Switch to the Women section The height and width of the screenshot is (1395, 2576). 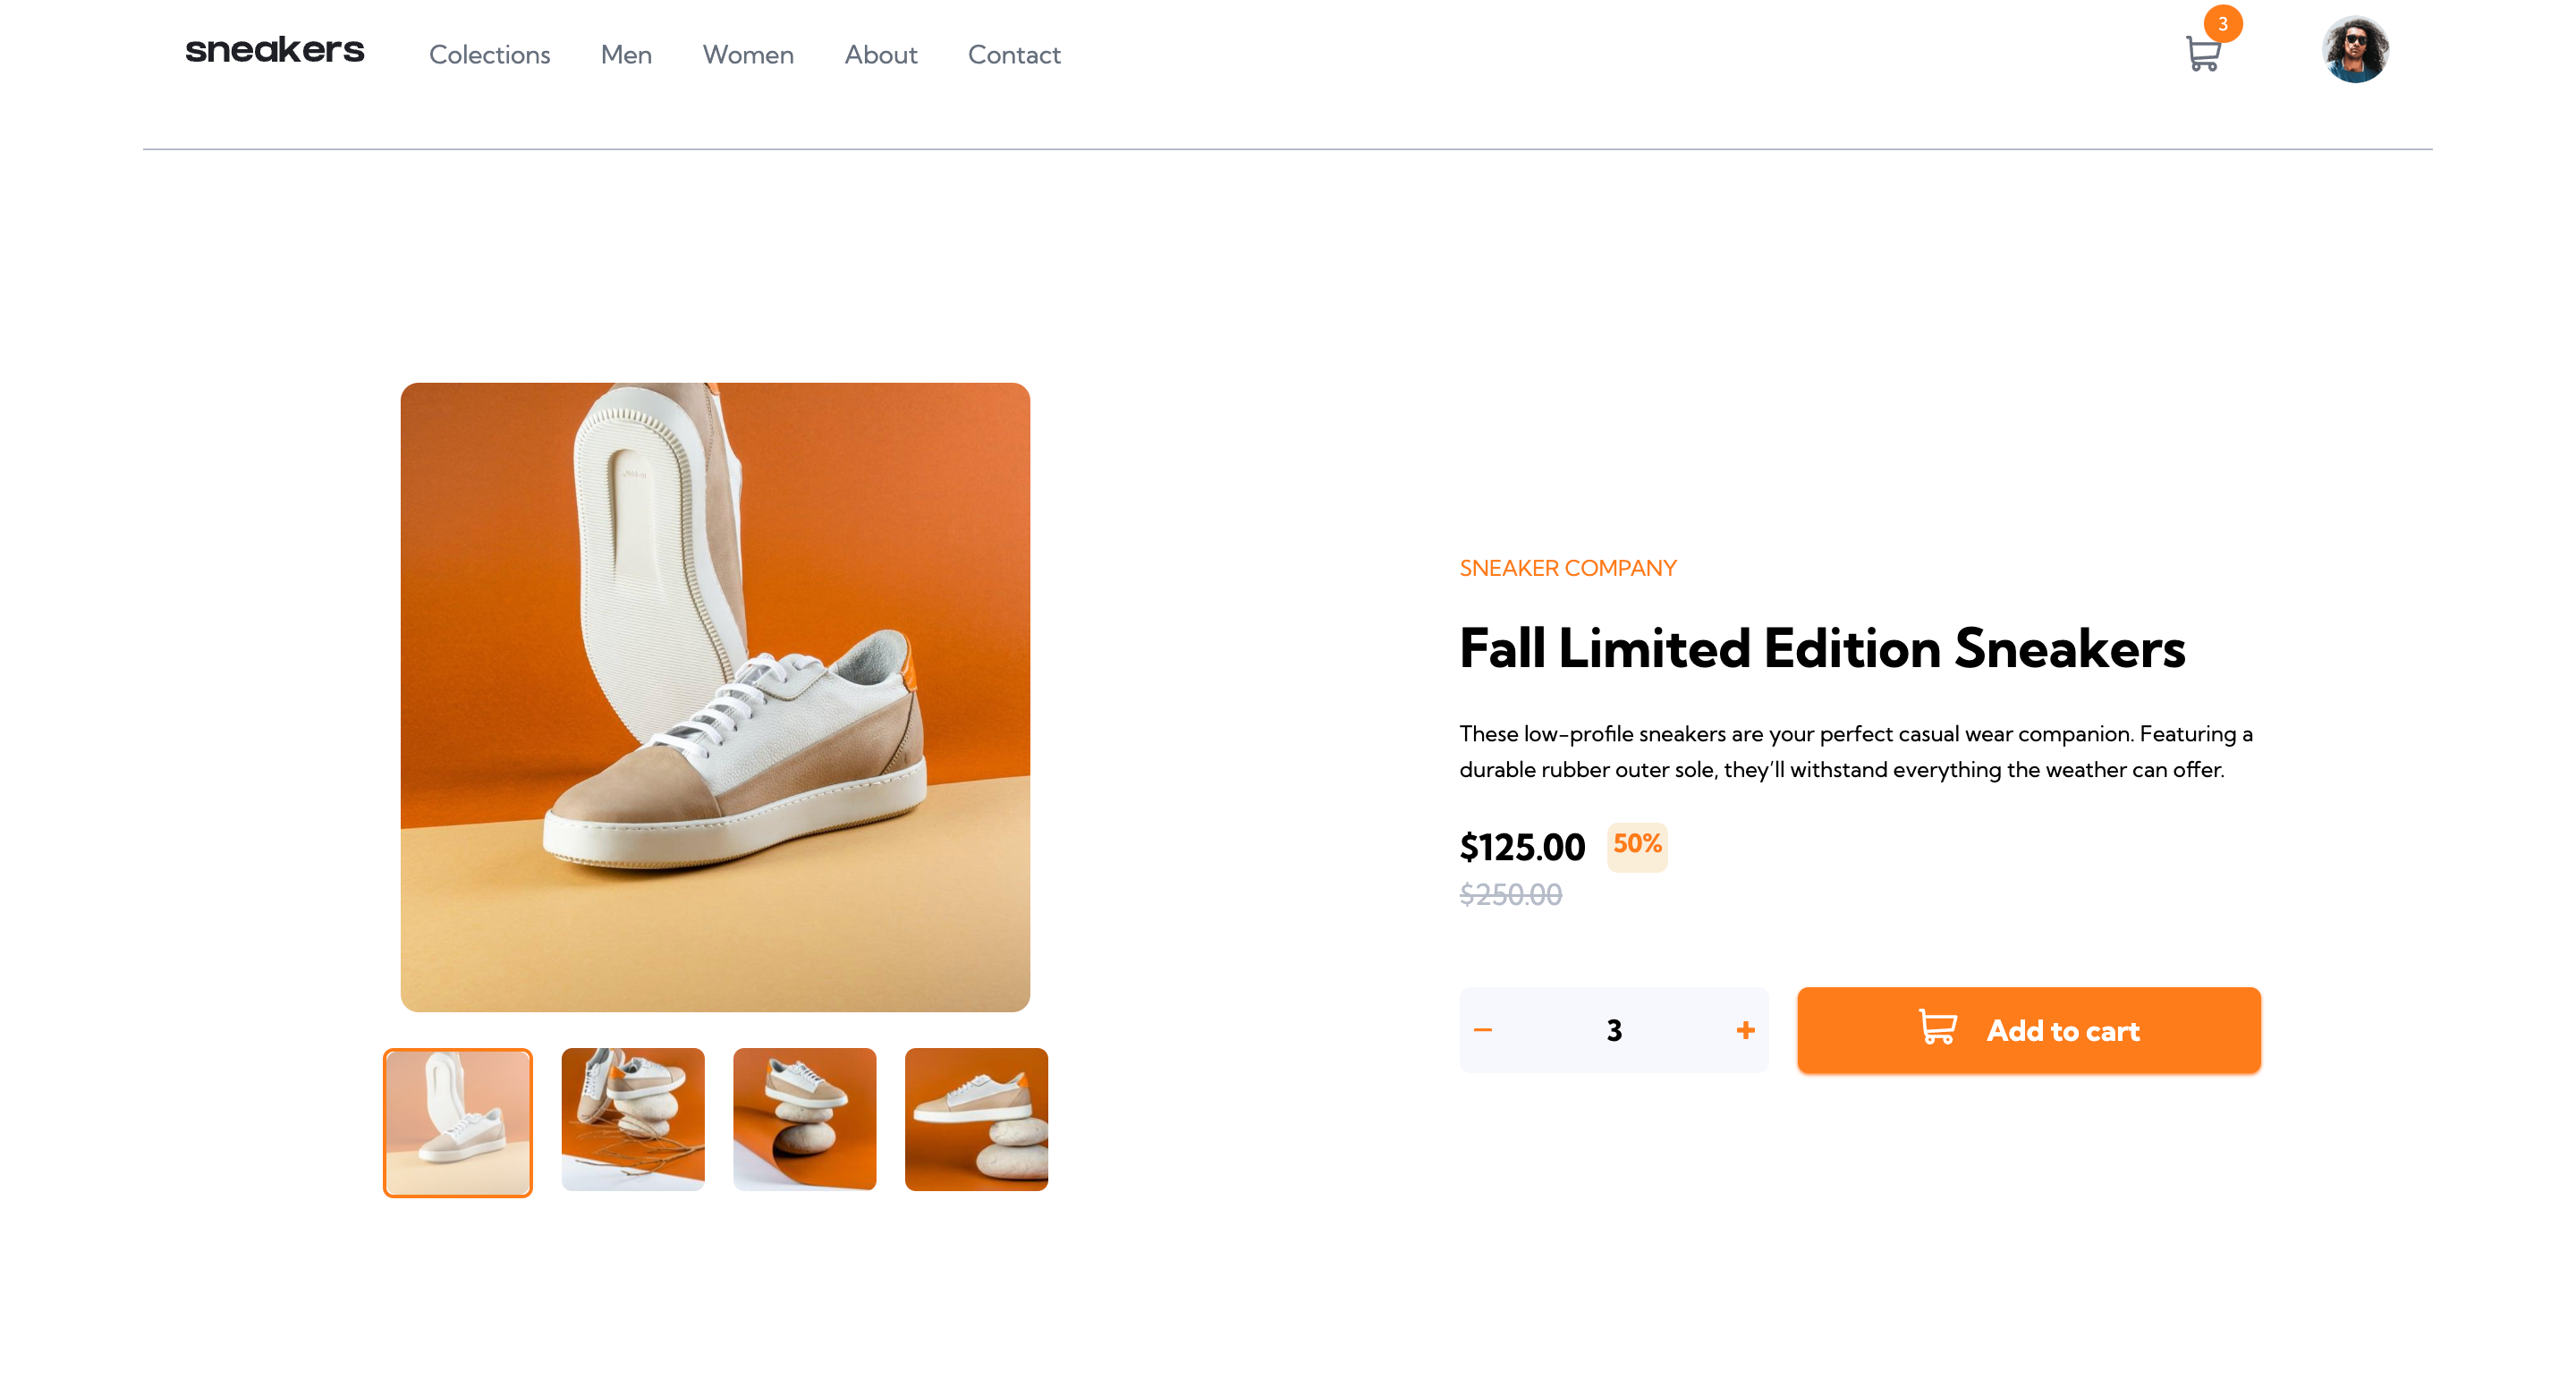pyautogui.click(x=748, y=55)
